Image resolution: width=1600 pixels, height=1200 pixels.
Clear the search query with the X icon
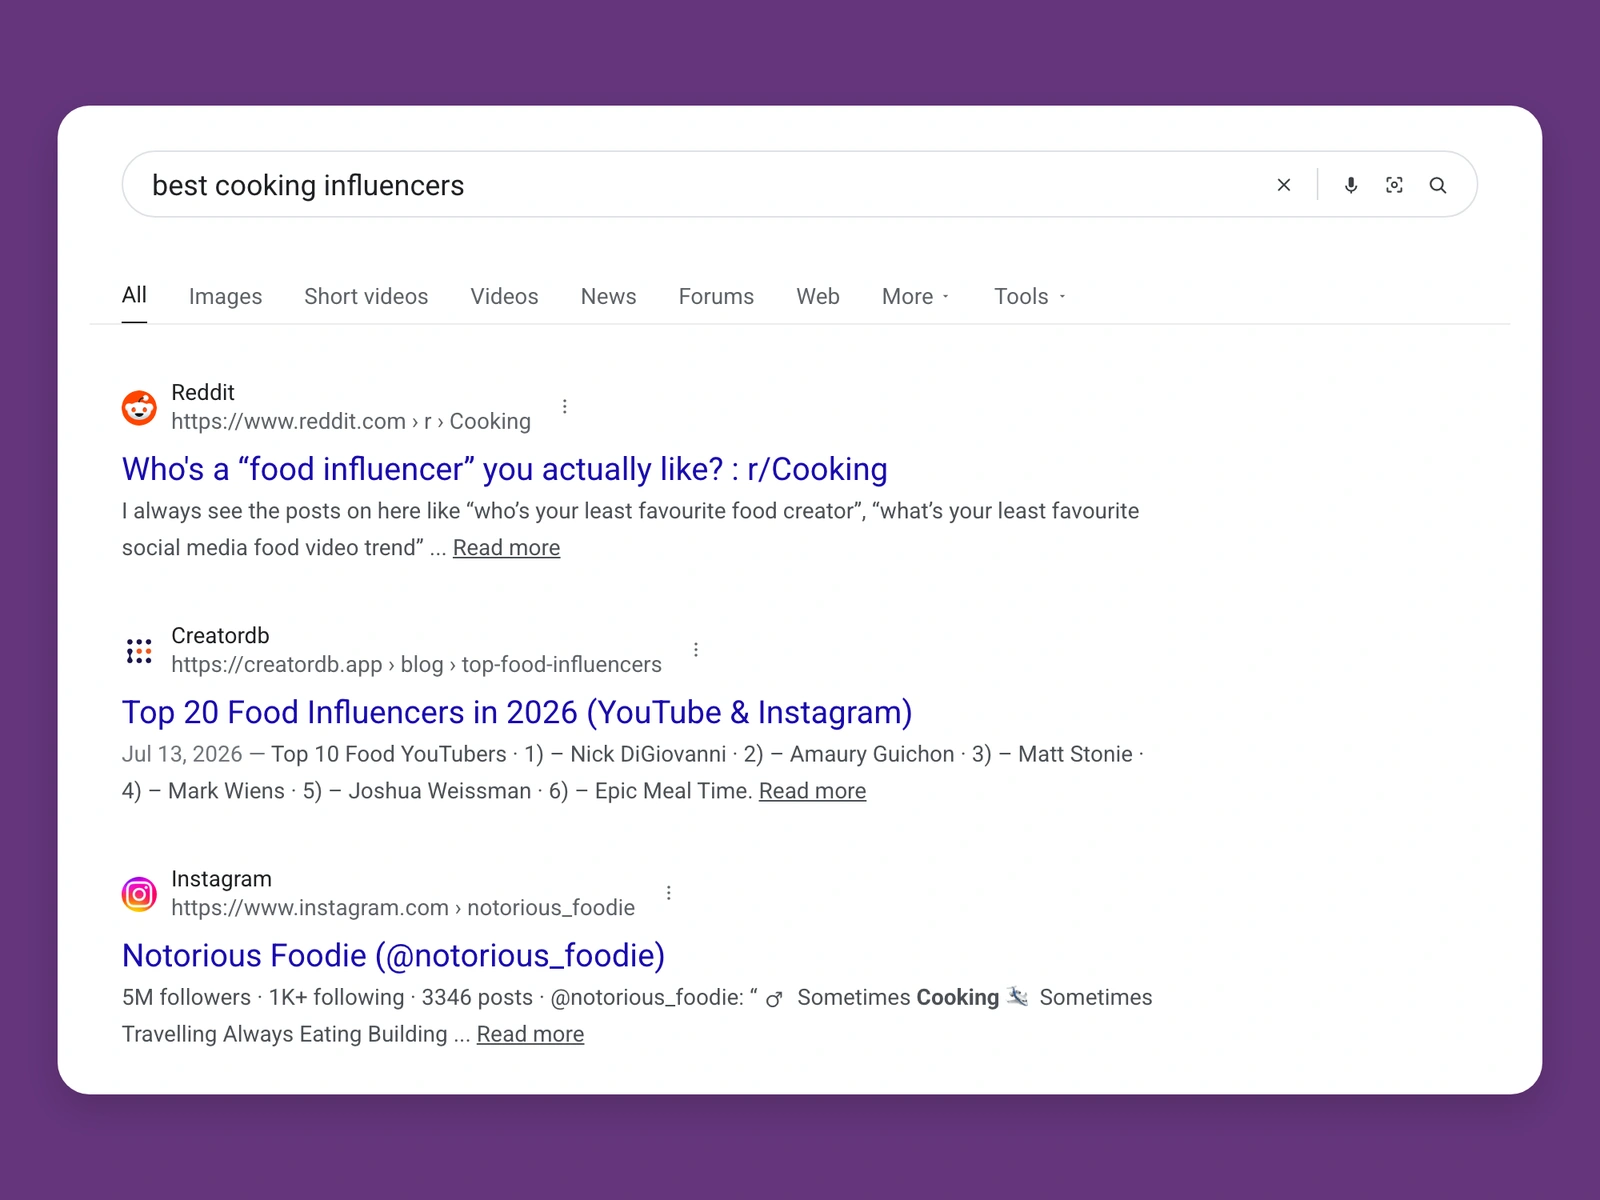[x=1284, y=185]
